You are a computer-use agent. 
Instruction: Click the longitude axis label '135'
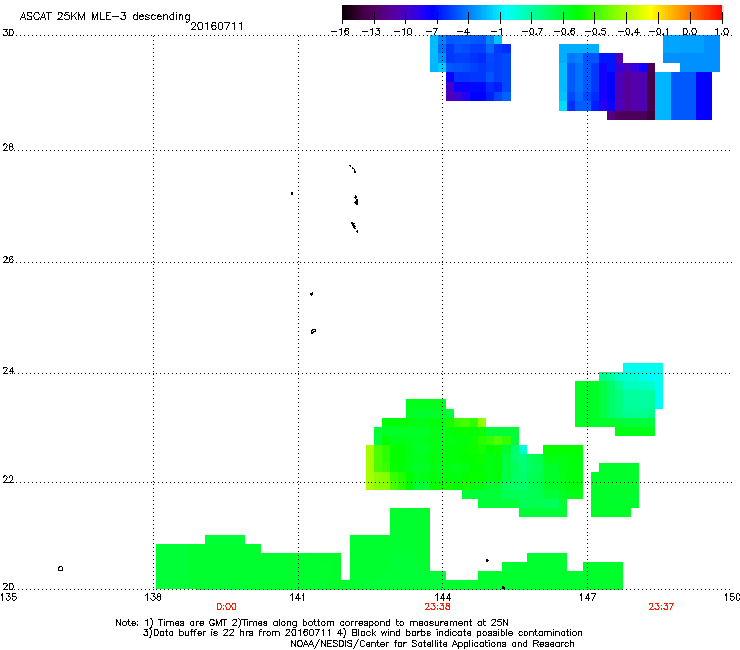tap(9, 597)
